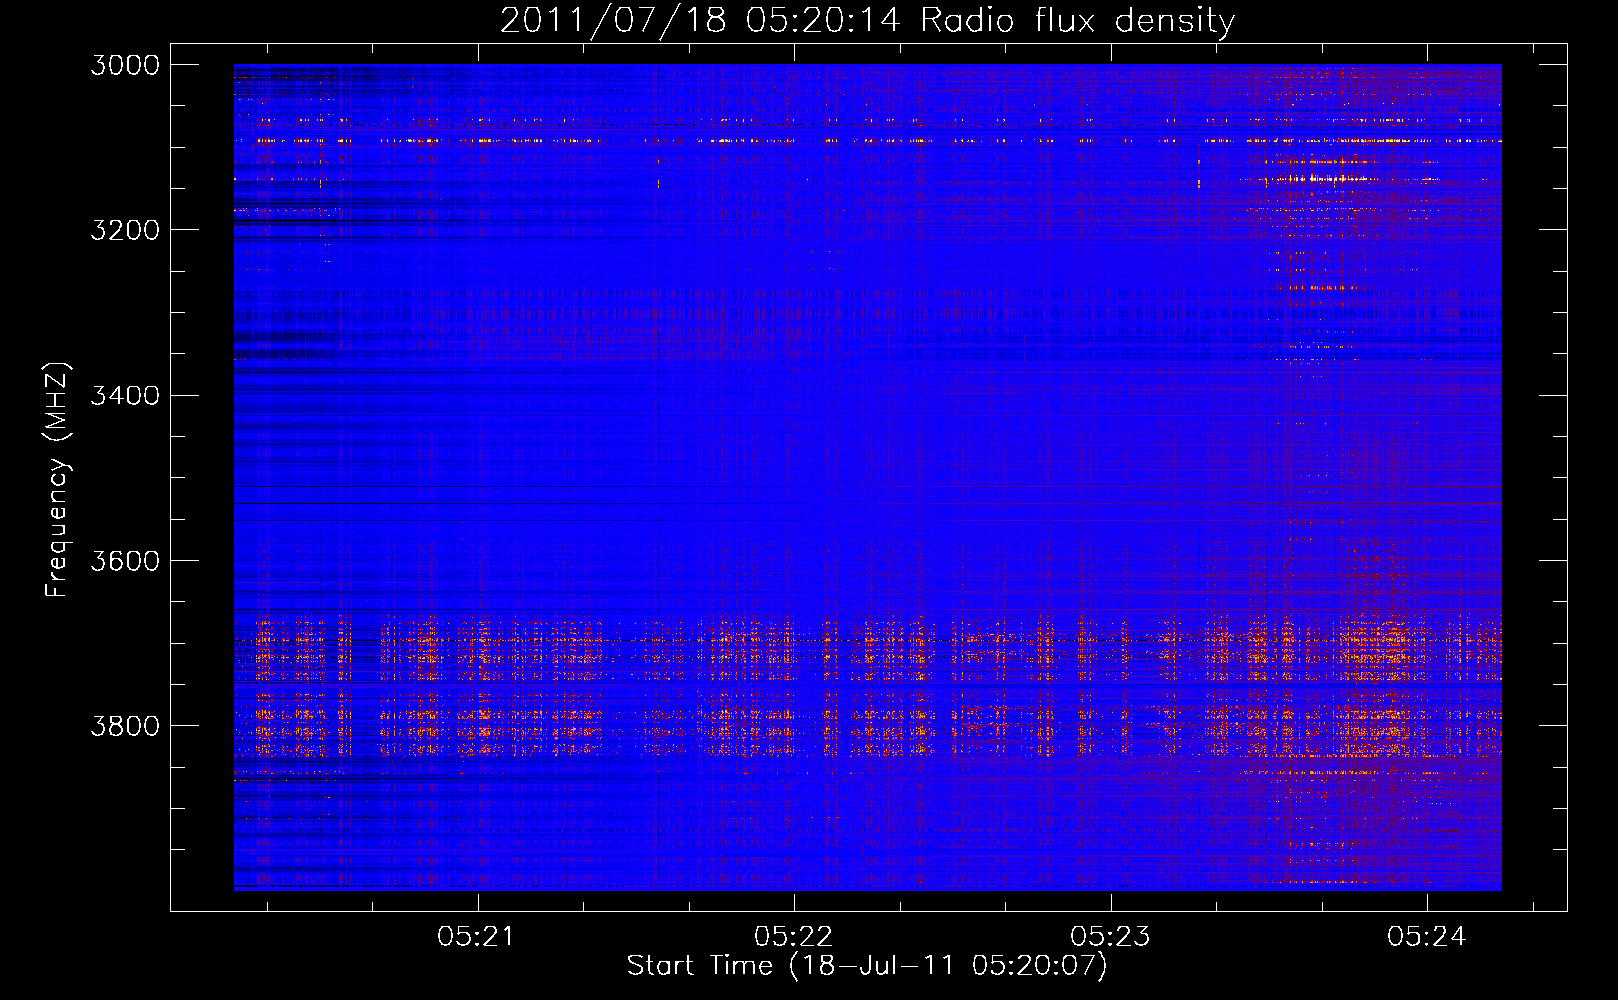
Task: Click the 'Frequency (MHZ)' axis title
Action: tap(57, 480)
